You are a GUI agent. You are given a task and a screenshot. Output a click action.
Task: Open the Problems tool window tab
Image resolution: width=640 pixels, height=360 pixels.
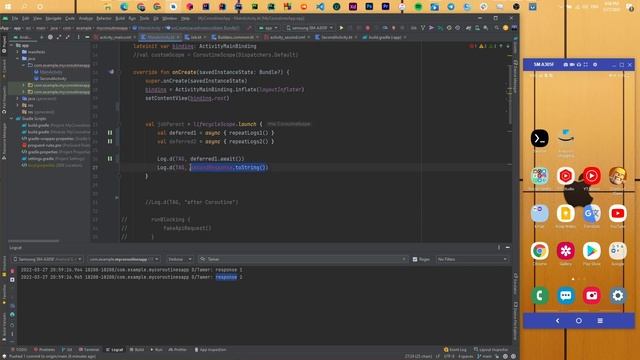44,350
